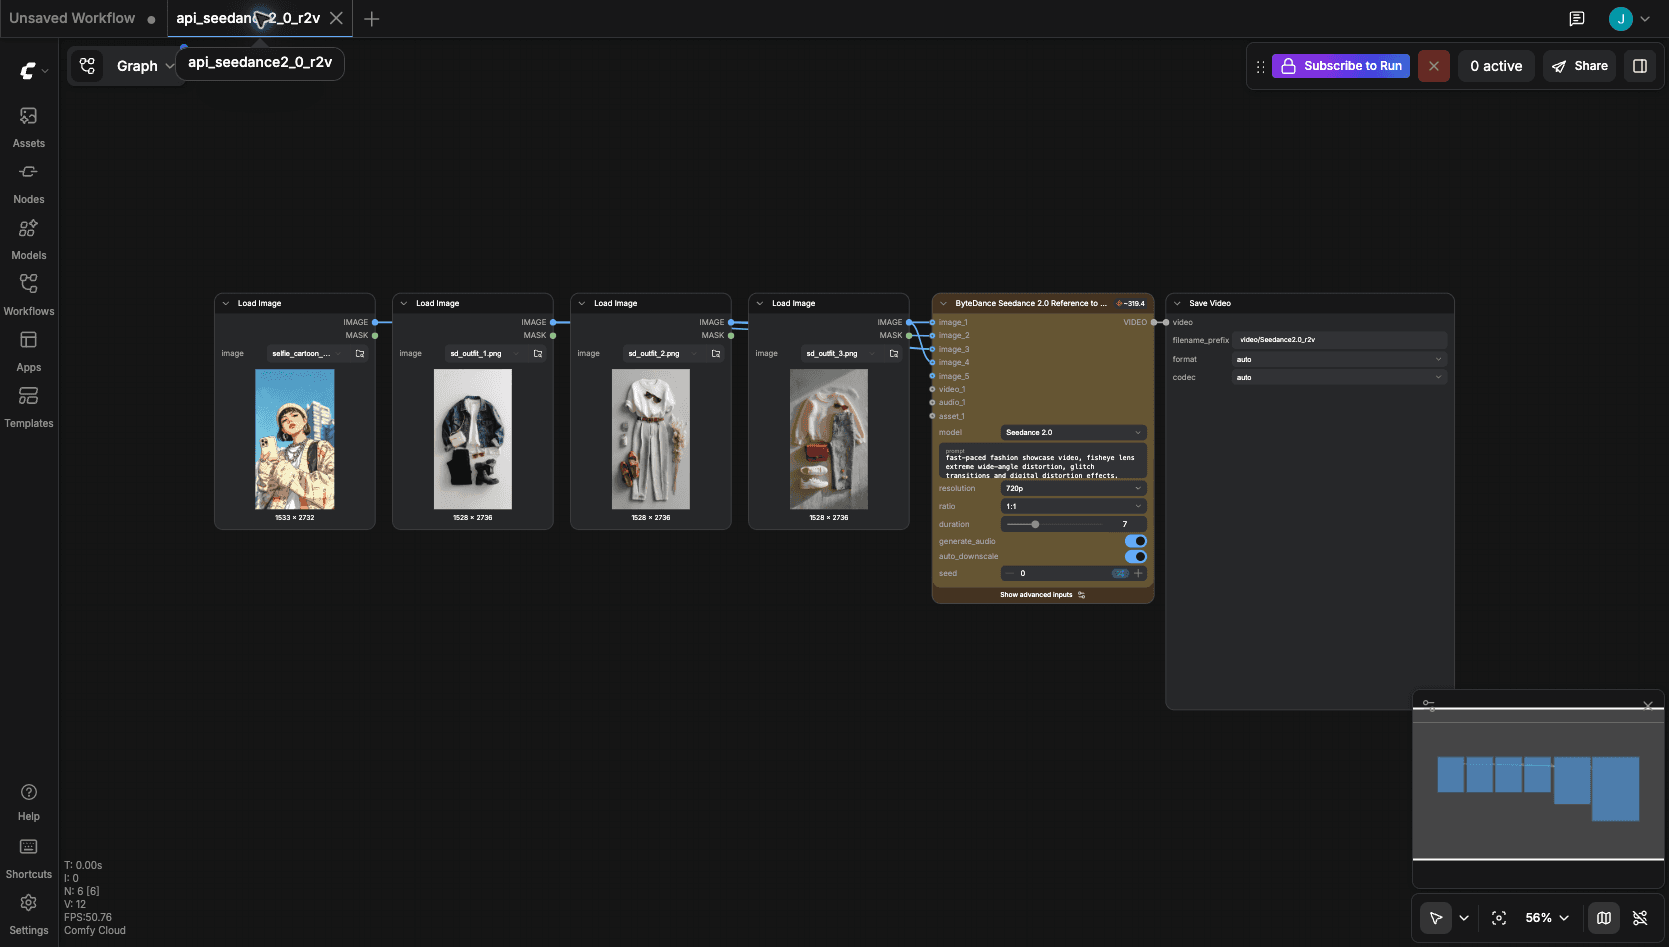The image size is (1669, 947).
Task: Open the 0 active jobs button
Action: coord(1496,66)
